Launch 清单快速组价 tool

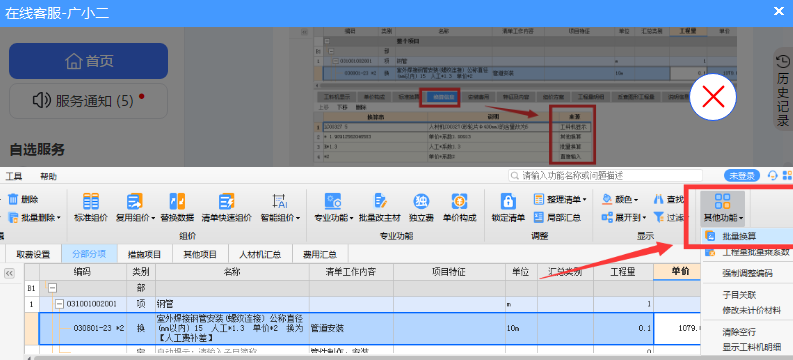(227, 208)
